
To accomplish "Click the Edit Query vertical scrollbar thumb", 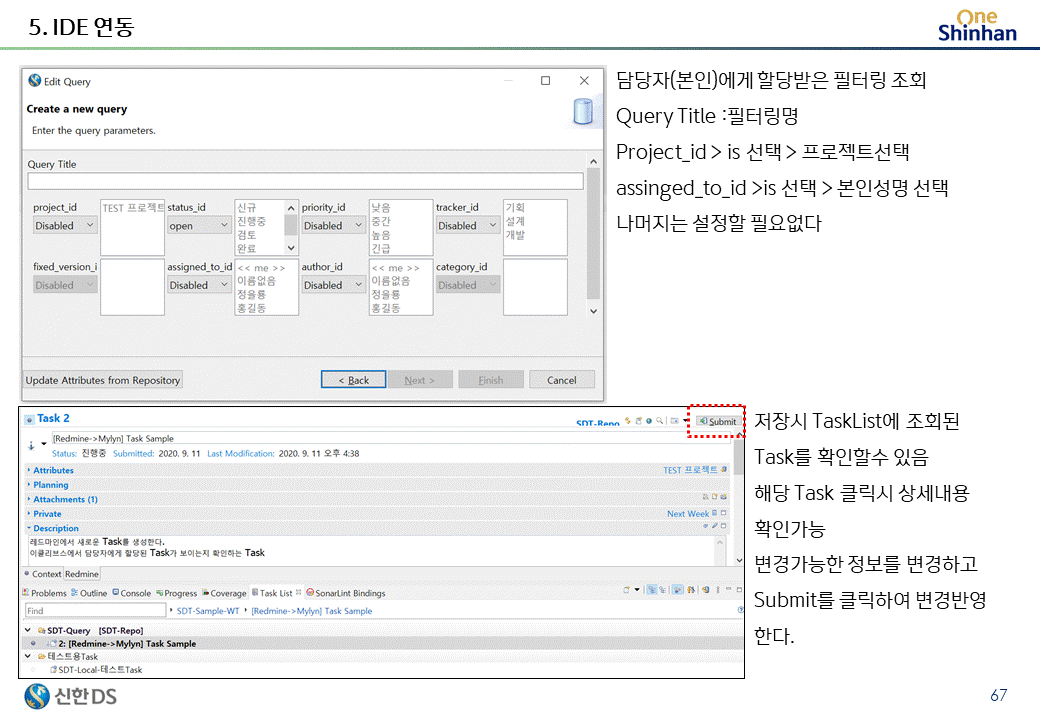I will [594, 232].
